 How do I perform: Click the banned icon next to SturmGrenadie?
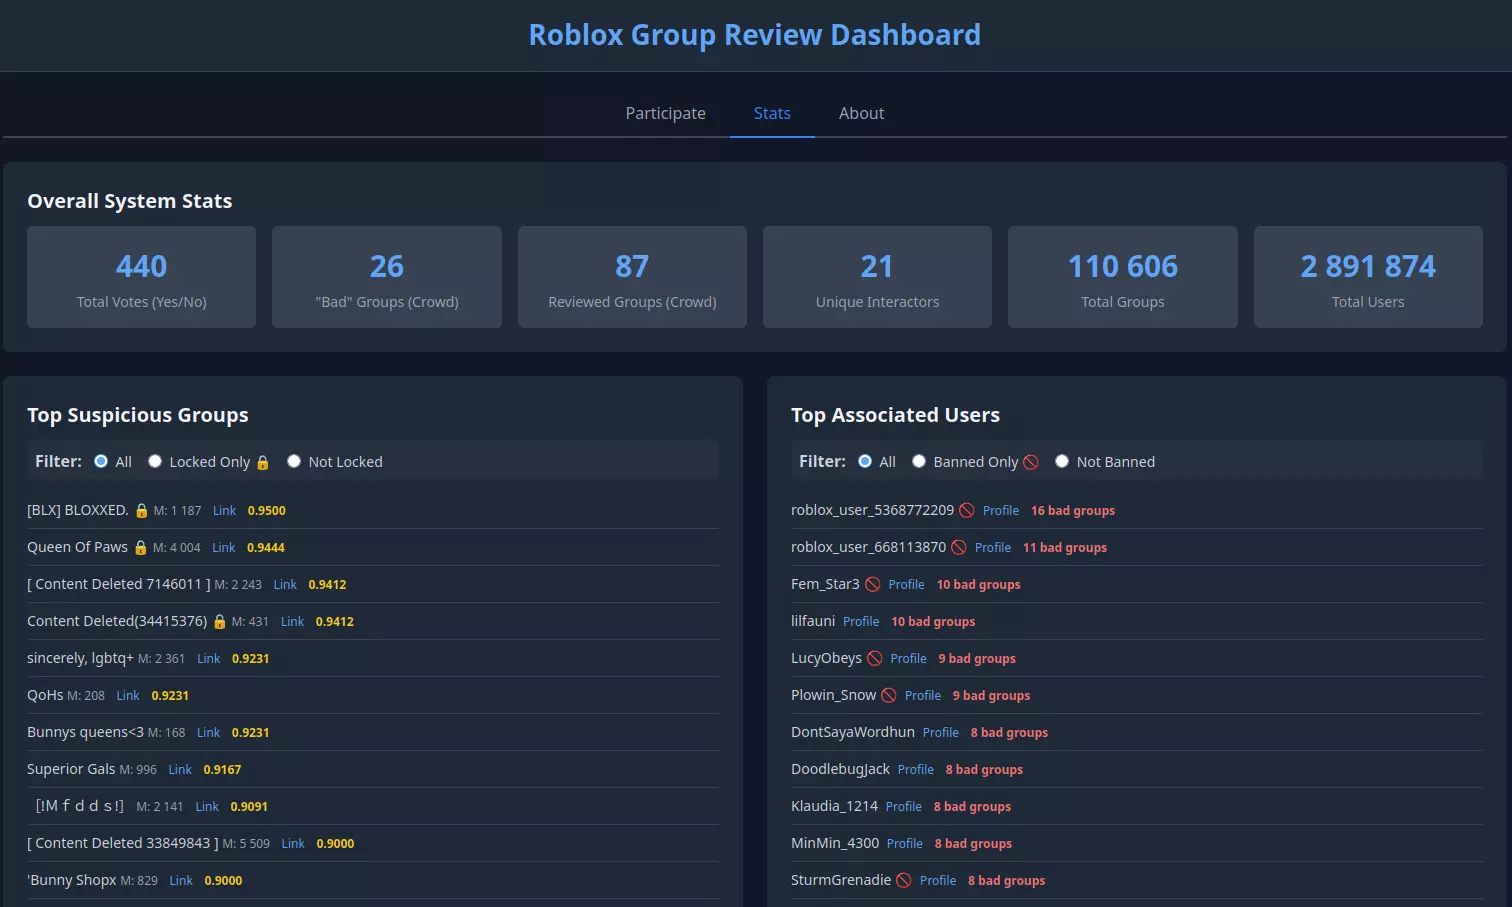pyautogui.click(x=904, y=881)
